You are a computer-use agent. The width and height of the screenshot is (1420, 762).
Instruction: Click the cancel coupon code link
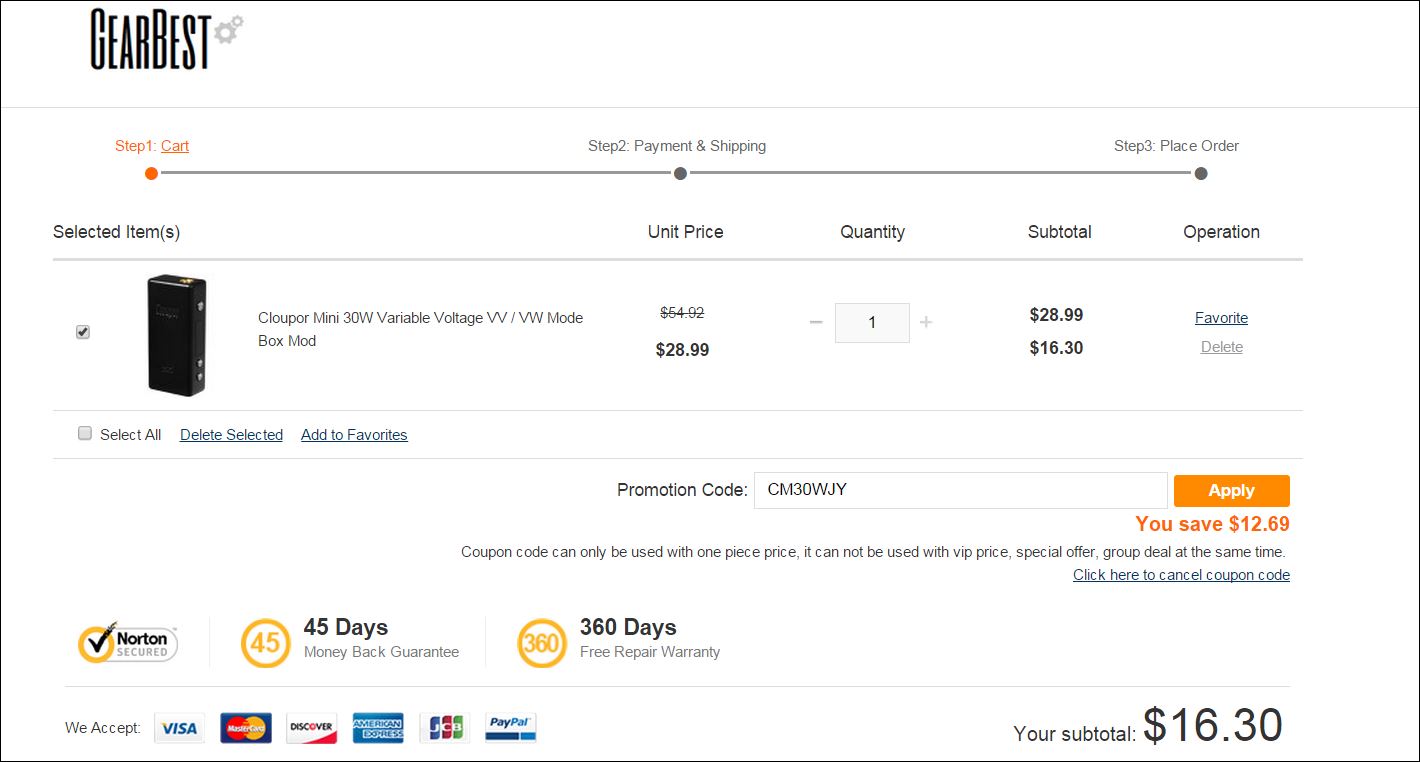point(1181,575)
